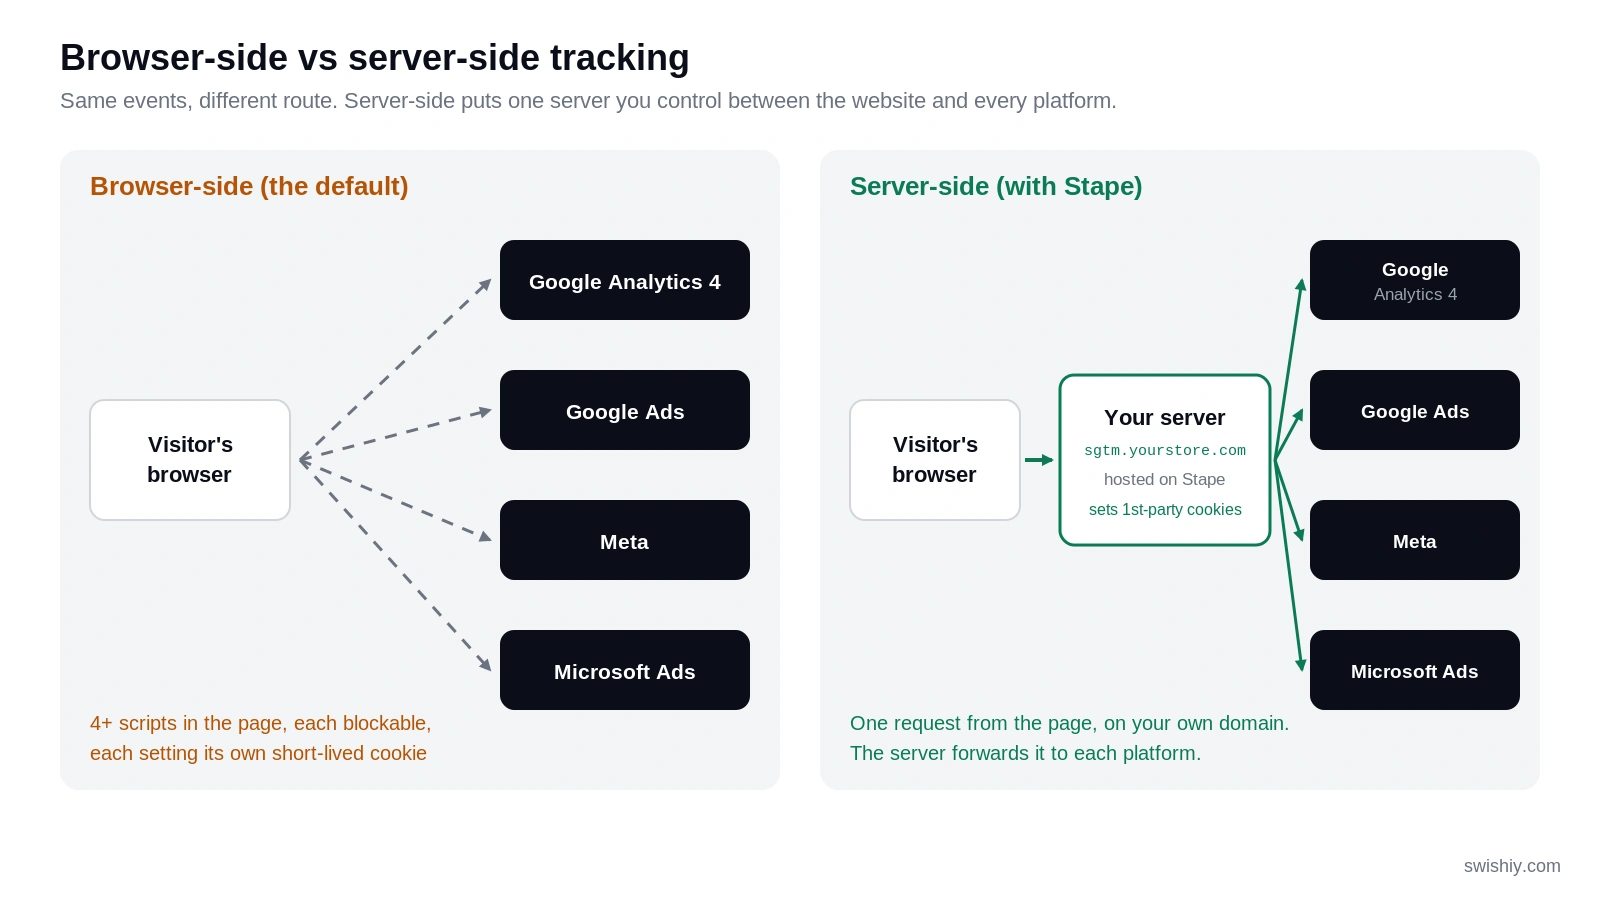Click the 'hosted on Stape' text

pos(1165,480)
